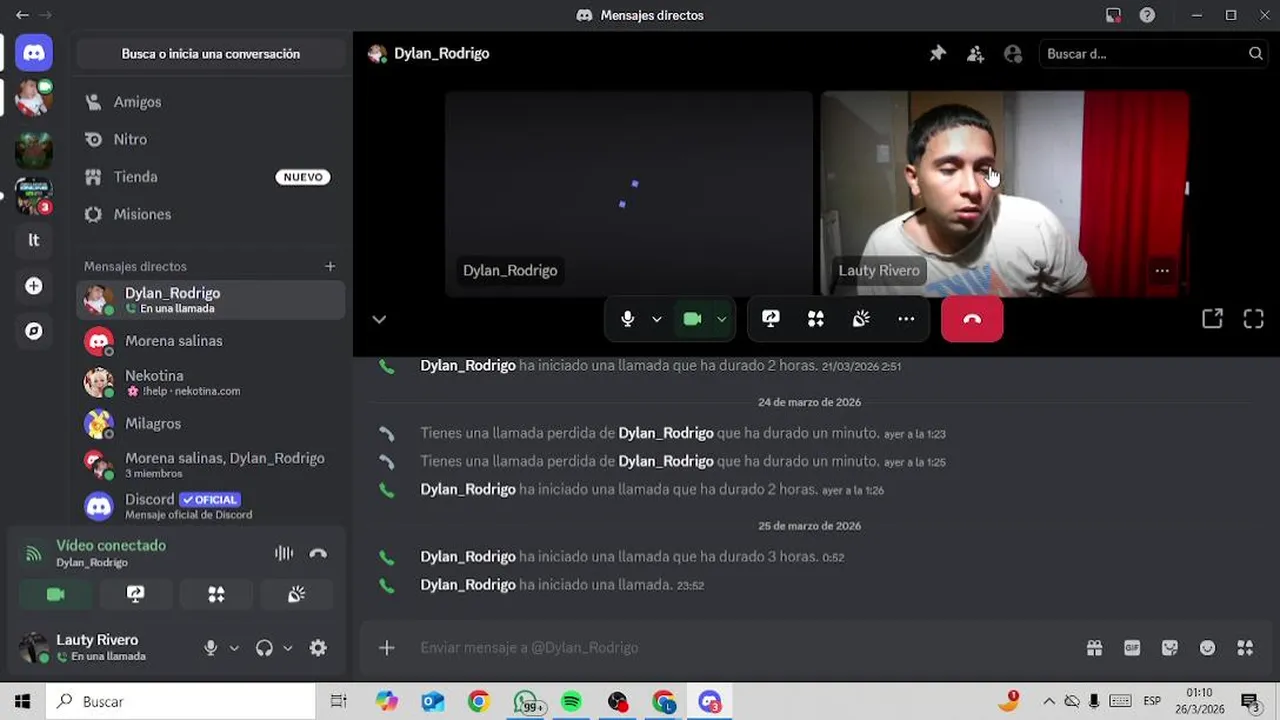Open Discover servers compass icon

tap(34, 331)
